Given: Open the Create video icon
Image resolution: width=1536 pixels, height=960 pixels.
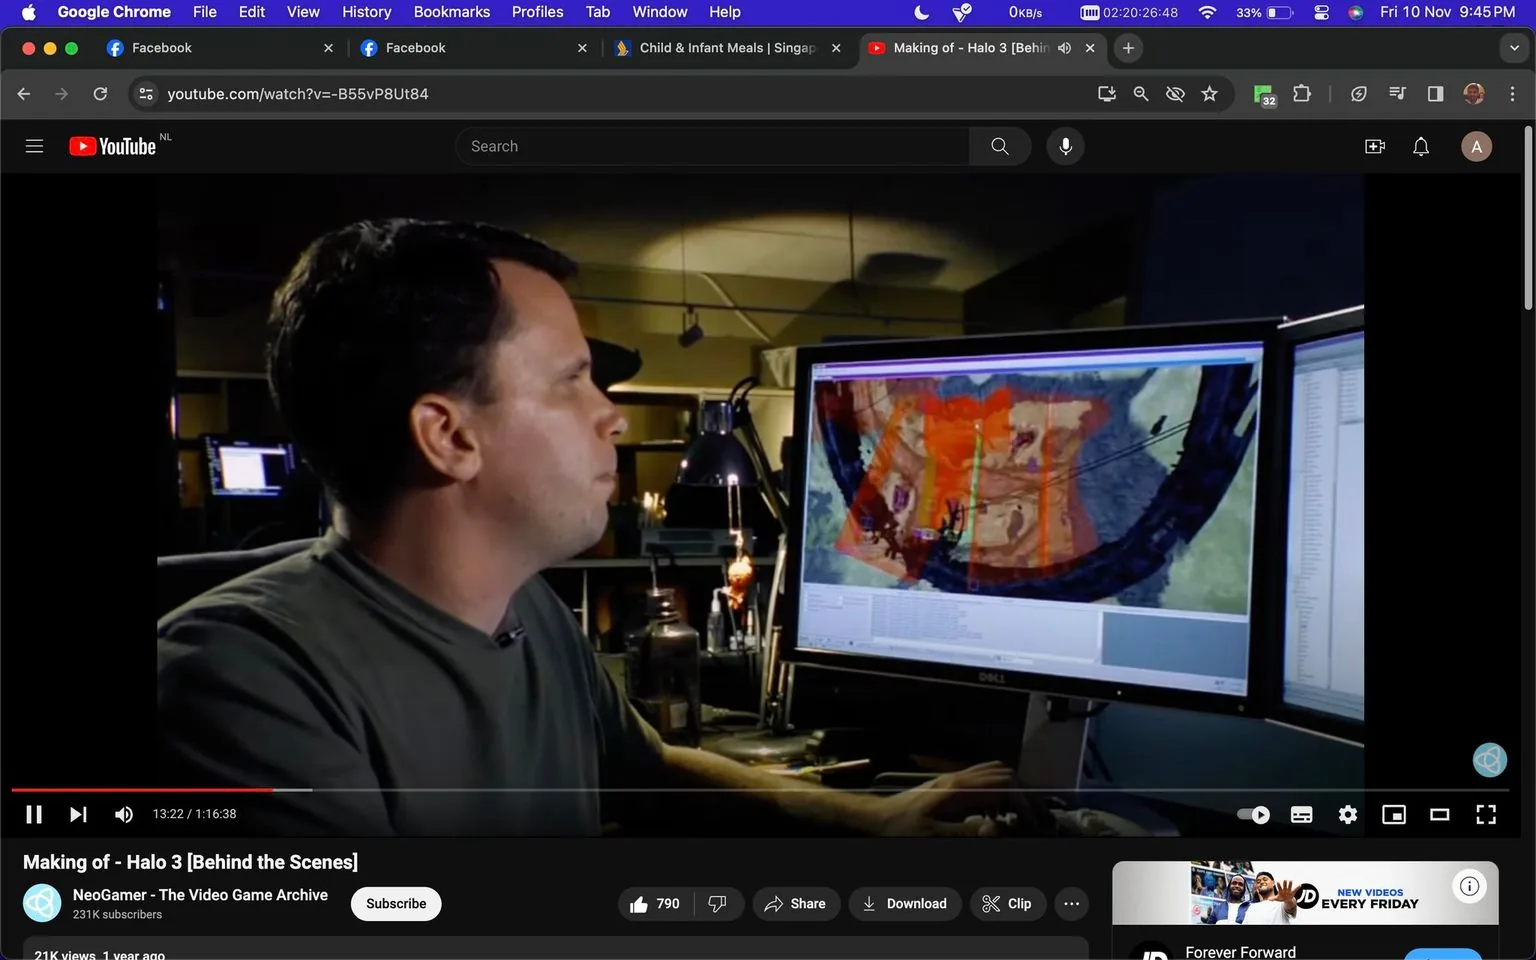Looking at the screenshot, I should pos(1374,146).
